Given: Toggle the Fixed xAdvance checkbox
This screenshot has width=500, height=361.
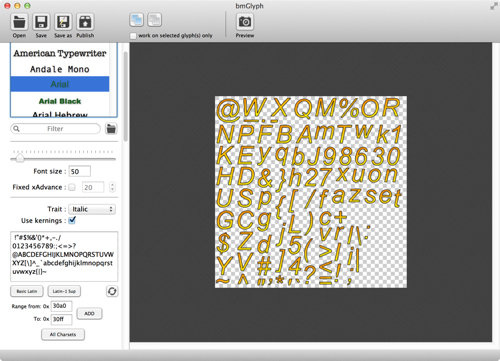Looking at the screenshot, I should 72,187.
